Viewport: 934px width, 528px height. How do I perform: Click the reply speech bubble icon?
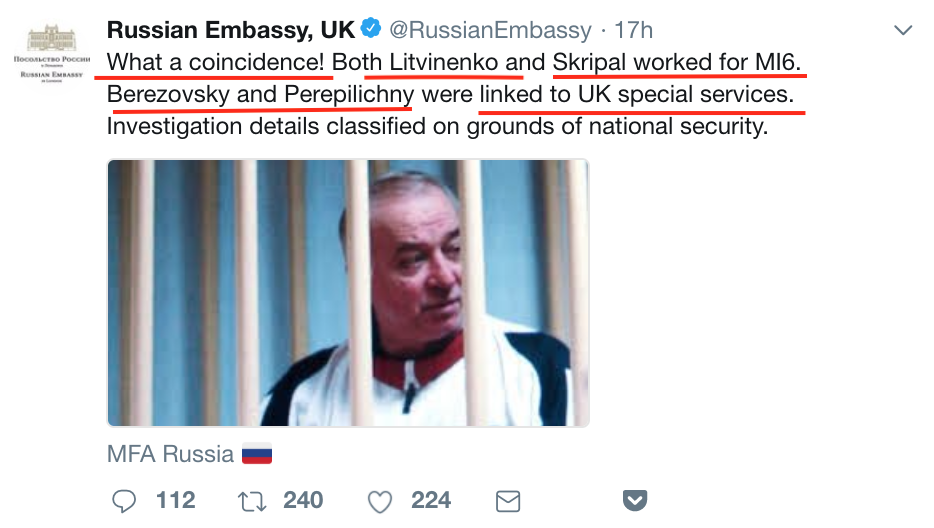[x=124, y=500]
